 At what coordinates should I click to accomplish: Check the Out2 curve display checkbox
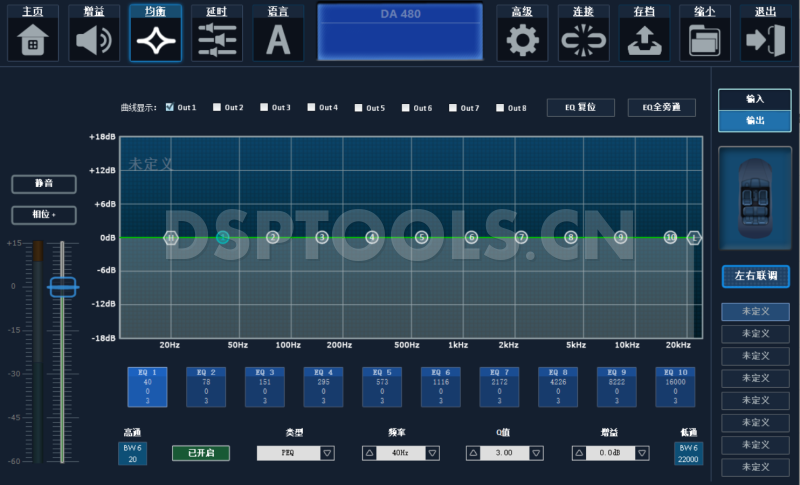pyautogui.click(x=217, y=107)
